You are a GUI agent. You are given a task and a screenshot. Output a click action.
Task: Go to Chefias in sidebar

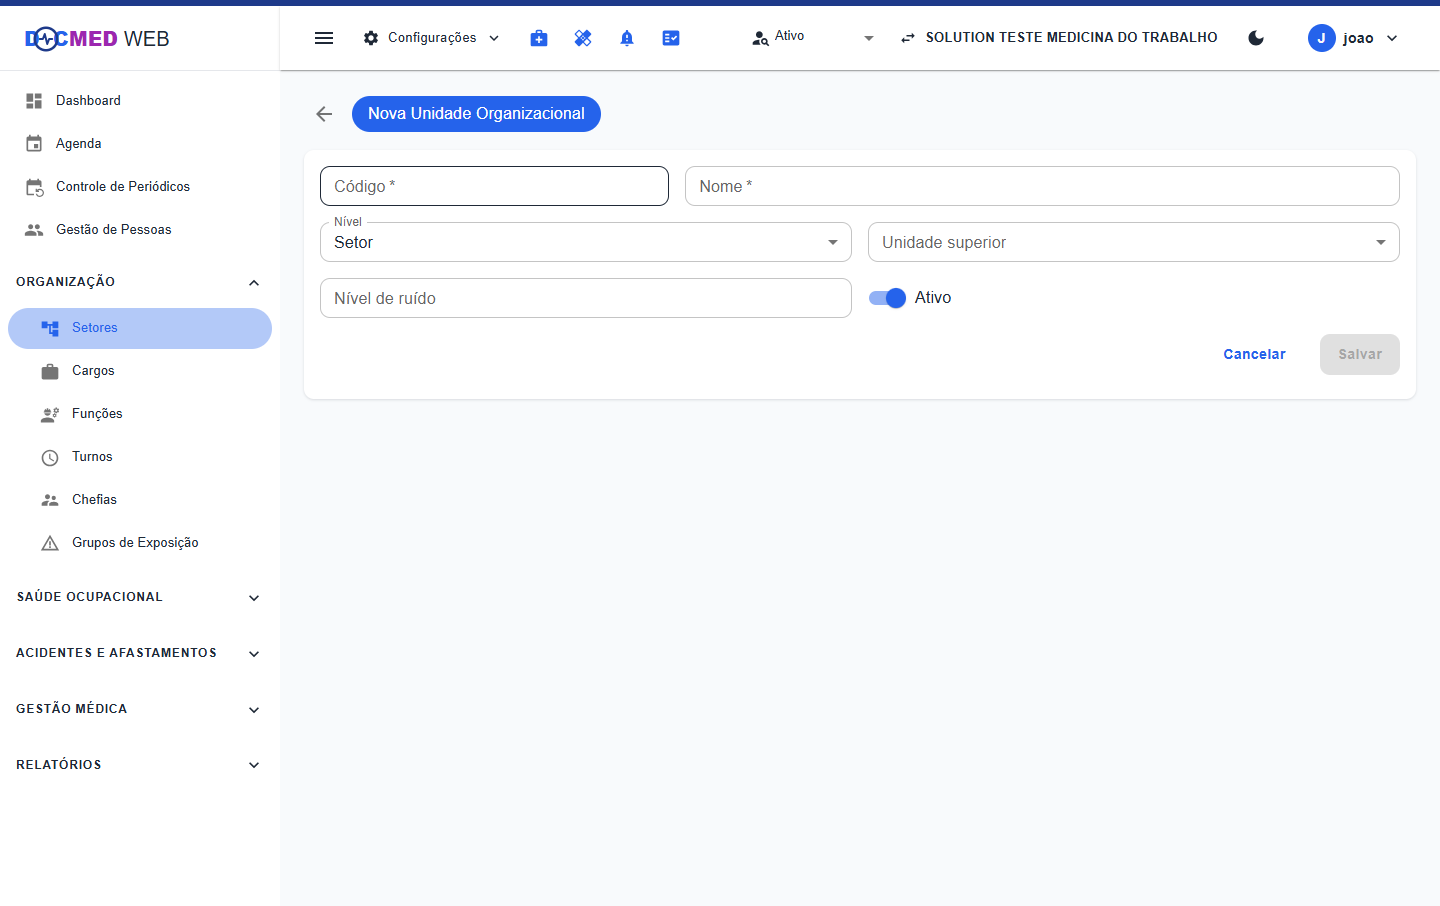(140, 500)
